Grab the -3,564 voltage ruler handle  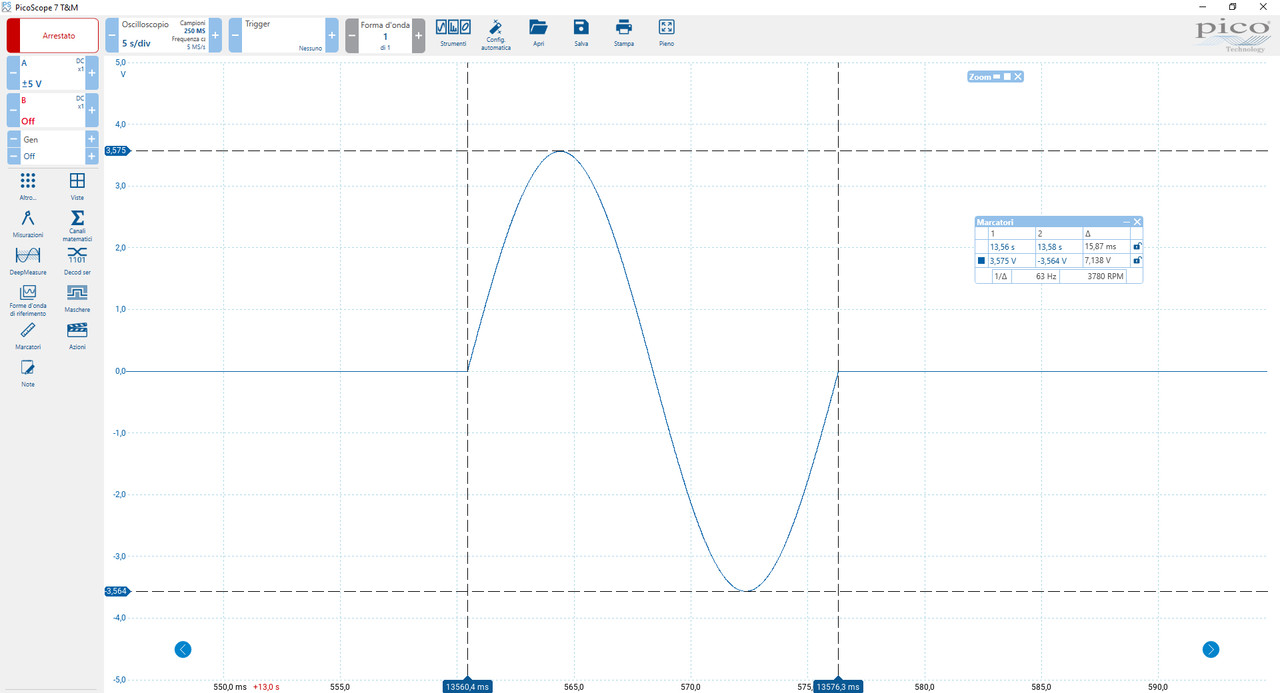pos(115,591)
